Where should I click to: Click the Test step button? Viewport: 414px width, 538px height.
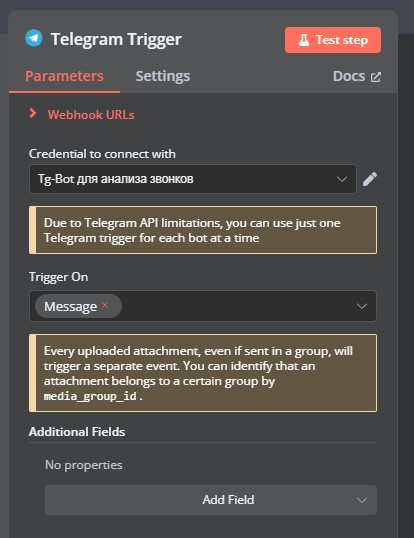[333, 40]
